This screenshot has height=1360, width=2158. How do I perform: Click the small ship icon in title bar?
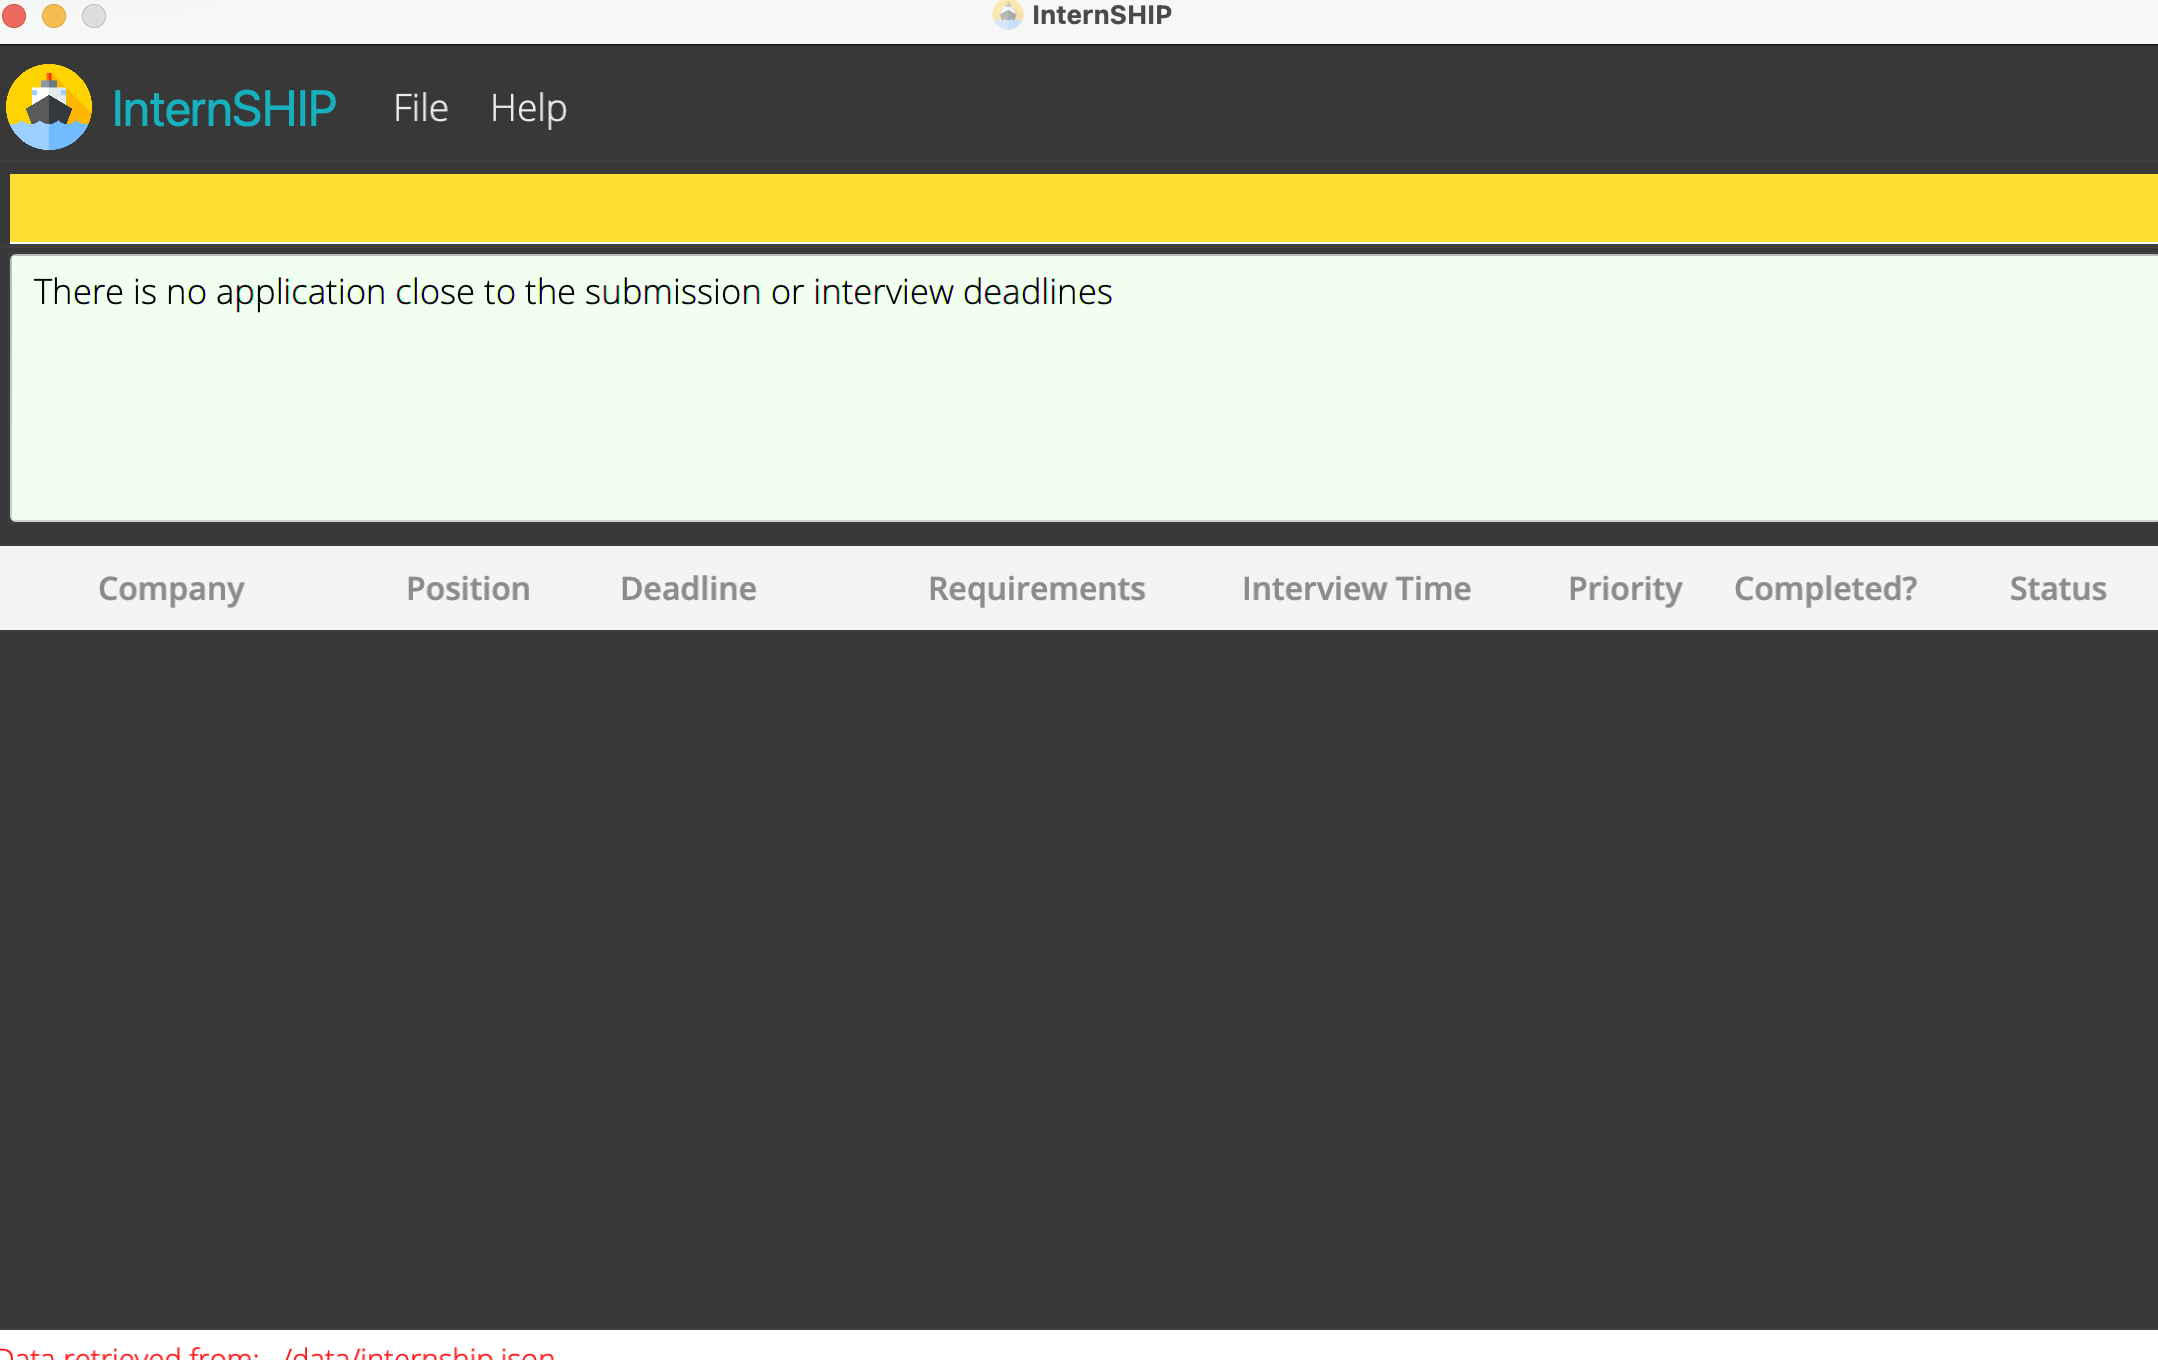pyautogui.click(x=1007, y=15)
